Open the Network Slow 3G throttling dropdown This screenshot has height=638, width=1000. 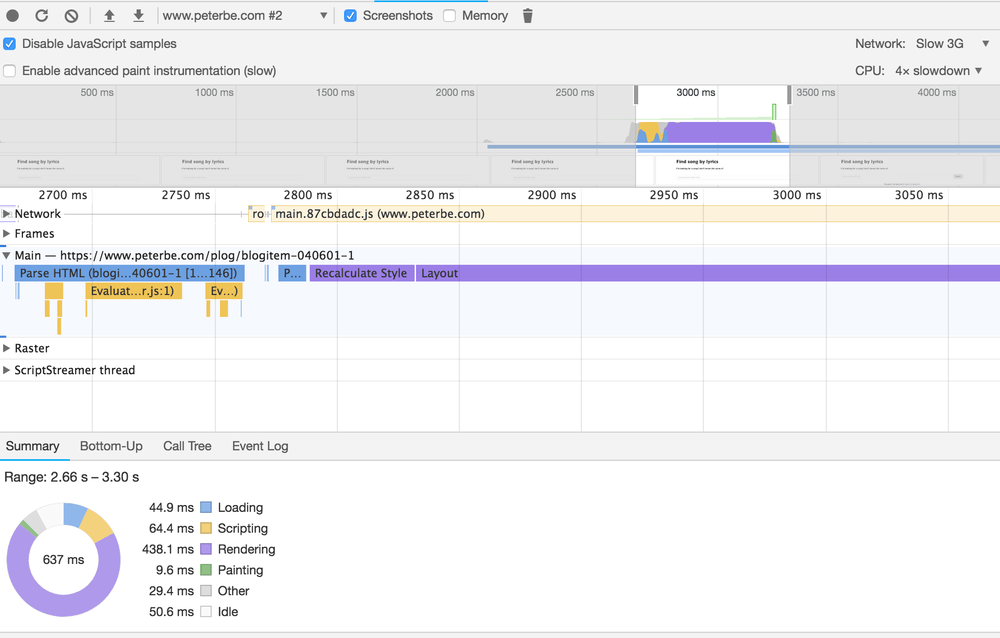(x=952, y=44)
